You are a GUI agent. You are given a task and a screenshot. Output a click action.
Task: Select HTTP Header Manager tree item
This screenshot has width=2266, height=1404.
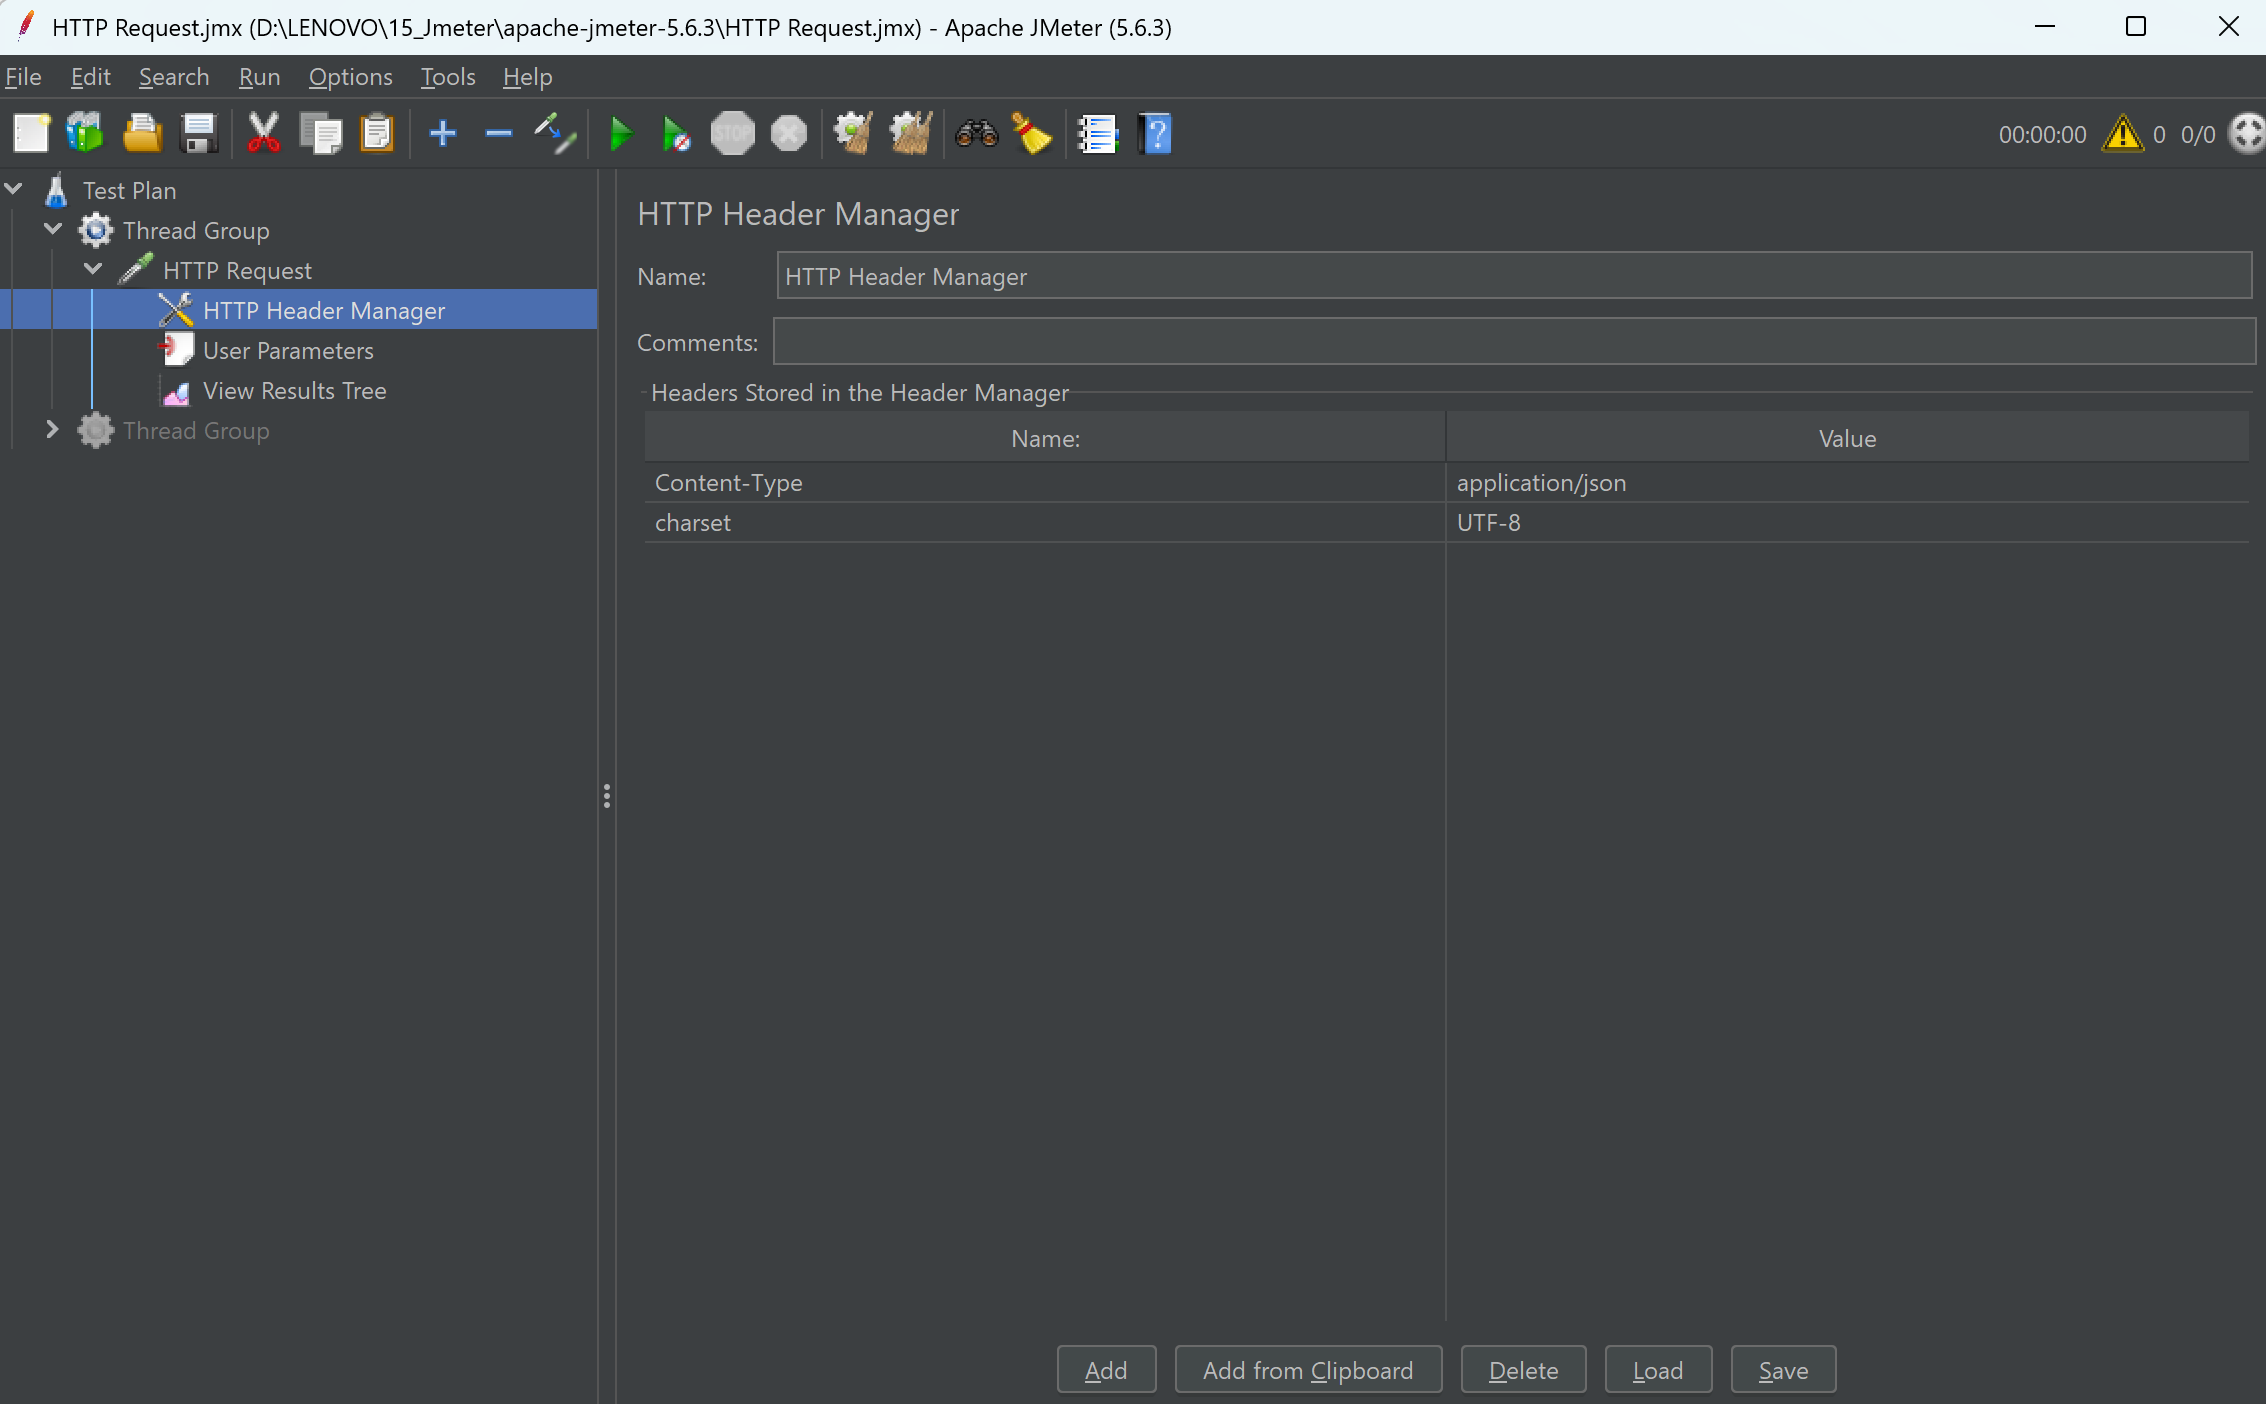pyautogui.click(x=323, y=310)
